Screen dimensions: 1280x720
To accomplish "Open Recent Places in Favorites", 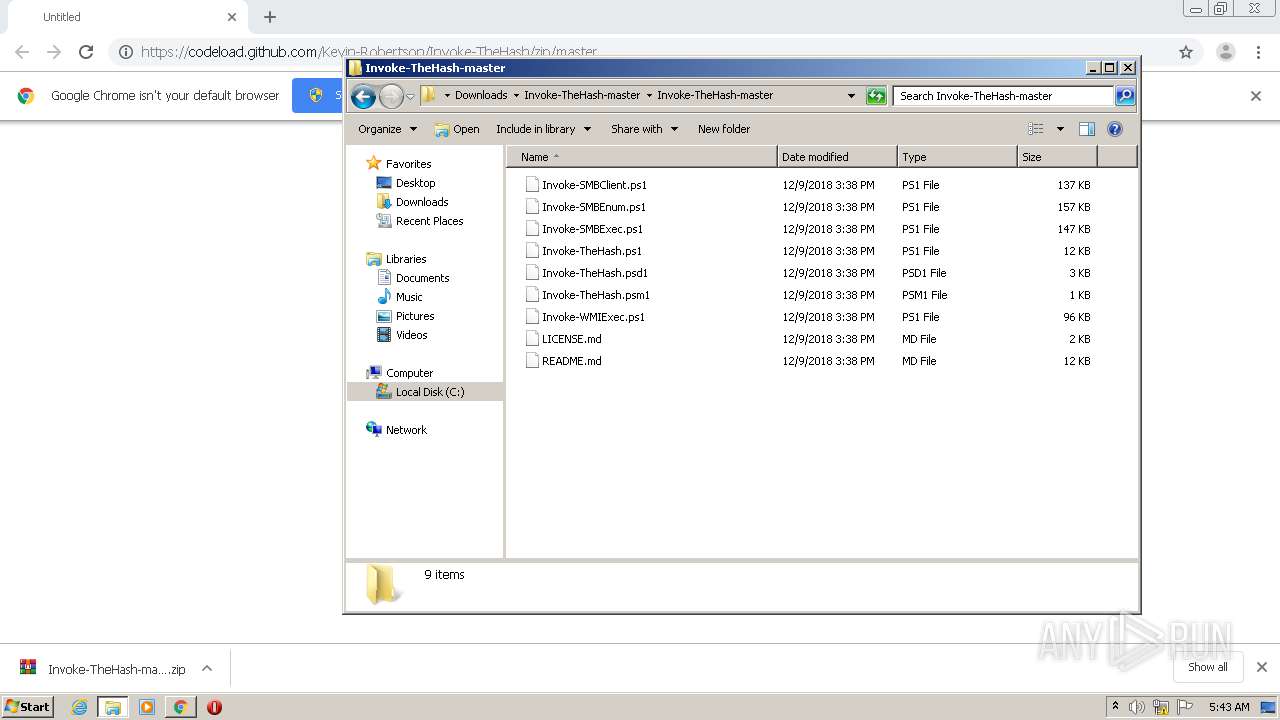I will tap(429, 221).
